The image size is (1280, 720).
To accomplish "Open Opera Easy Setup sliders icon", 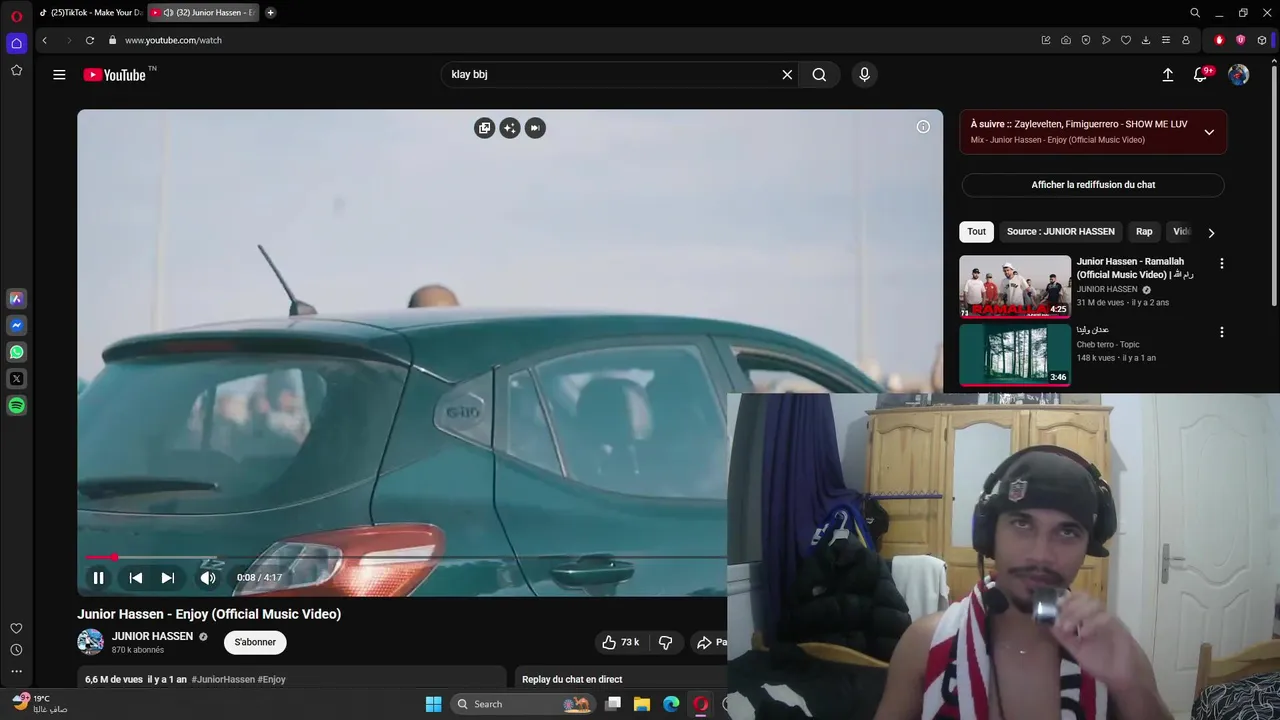I will (x=1166, y=40).
